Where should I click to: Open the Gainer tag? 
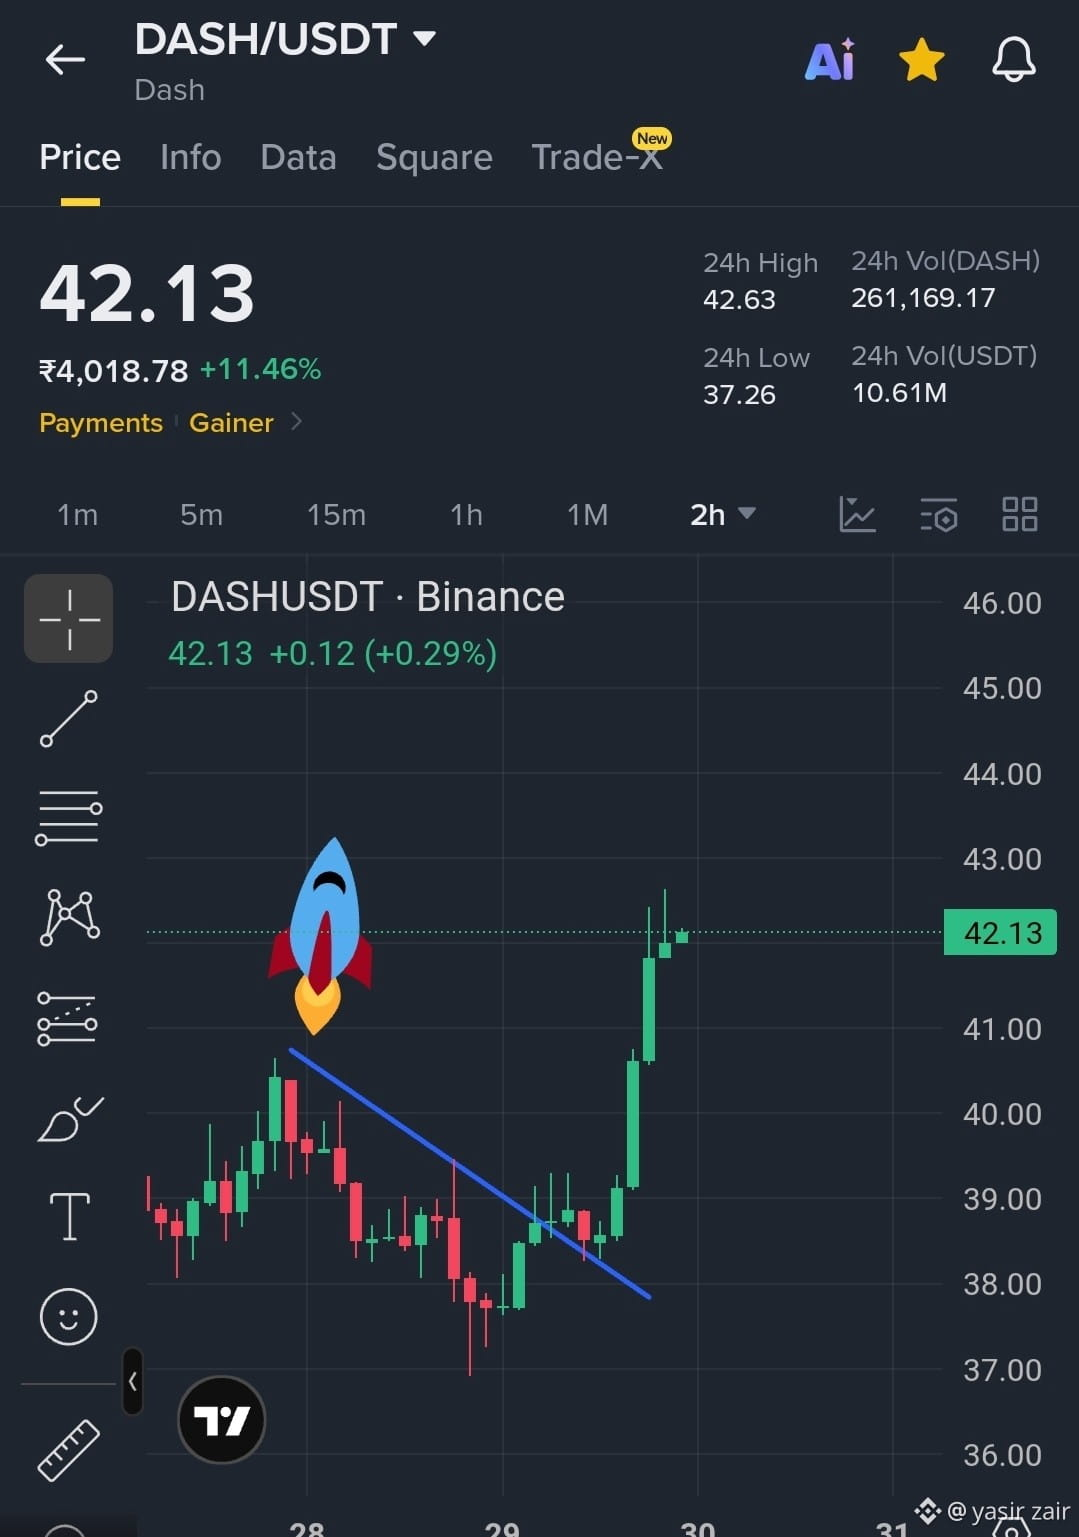231,423
